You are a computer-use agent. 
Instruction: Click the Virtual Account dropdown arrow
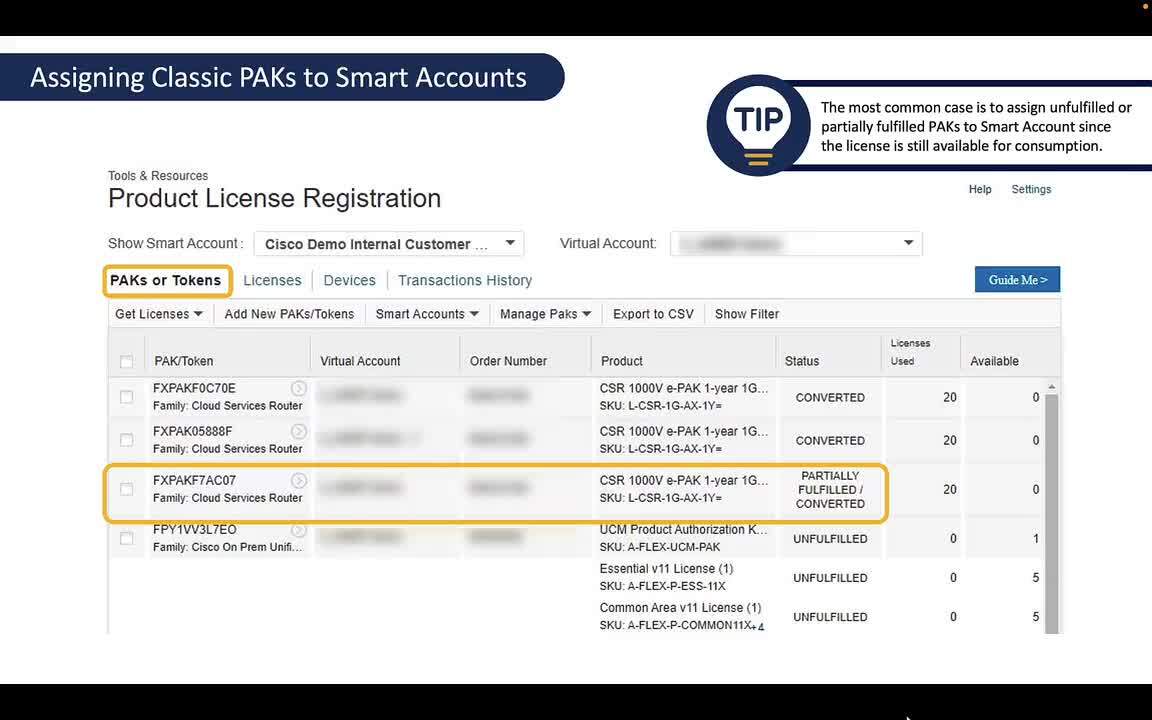(x=908, y=242)
